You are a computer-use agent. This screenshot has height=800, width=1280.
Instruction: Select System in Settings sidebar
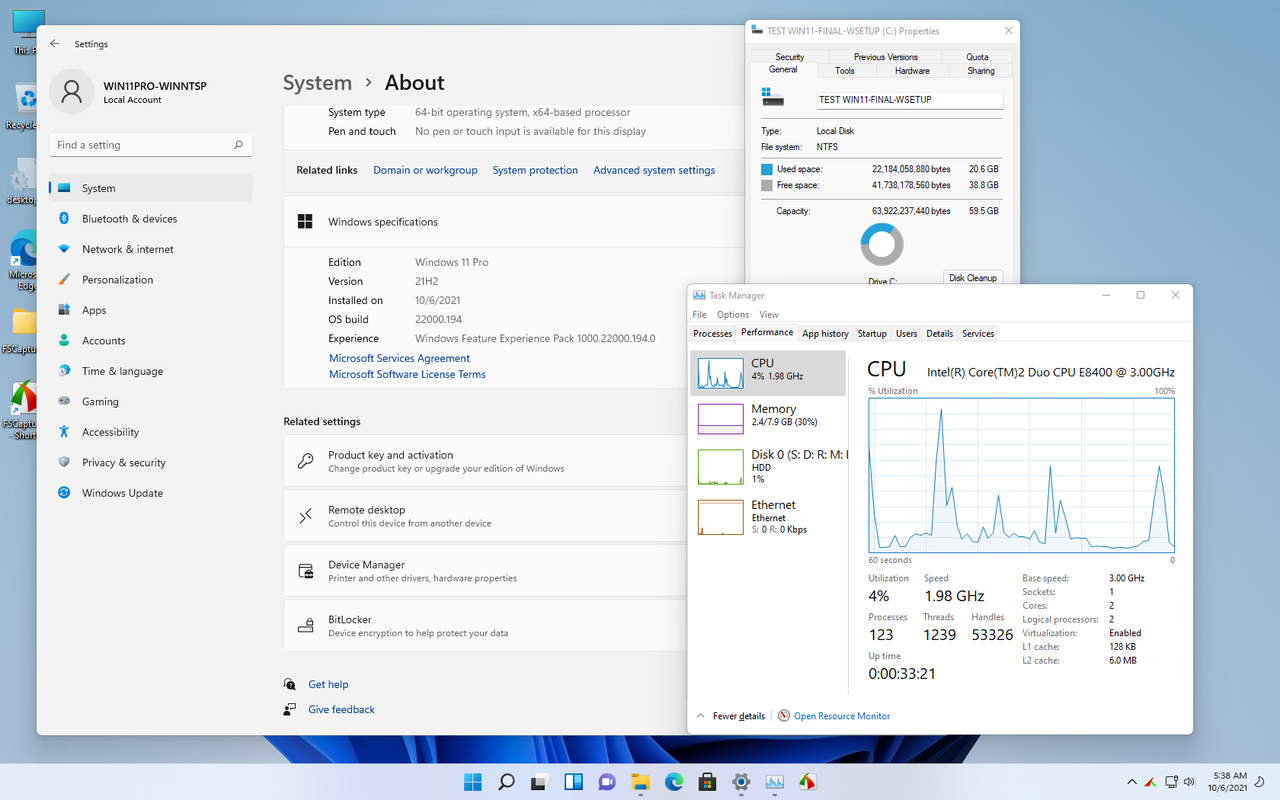coord(150,188)
